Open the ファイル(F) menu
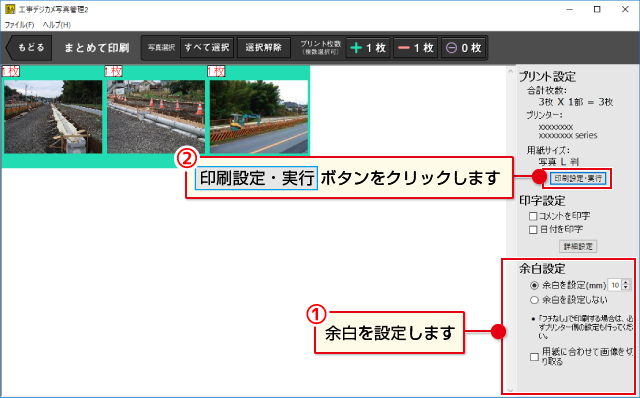Screen dimensions: 640x398 click(19, 25)
